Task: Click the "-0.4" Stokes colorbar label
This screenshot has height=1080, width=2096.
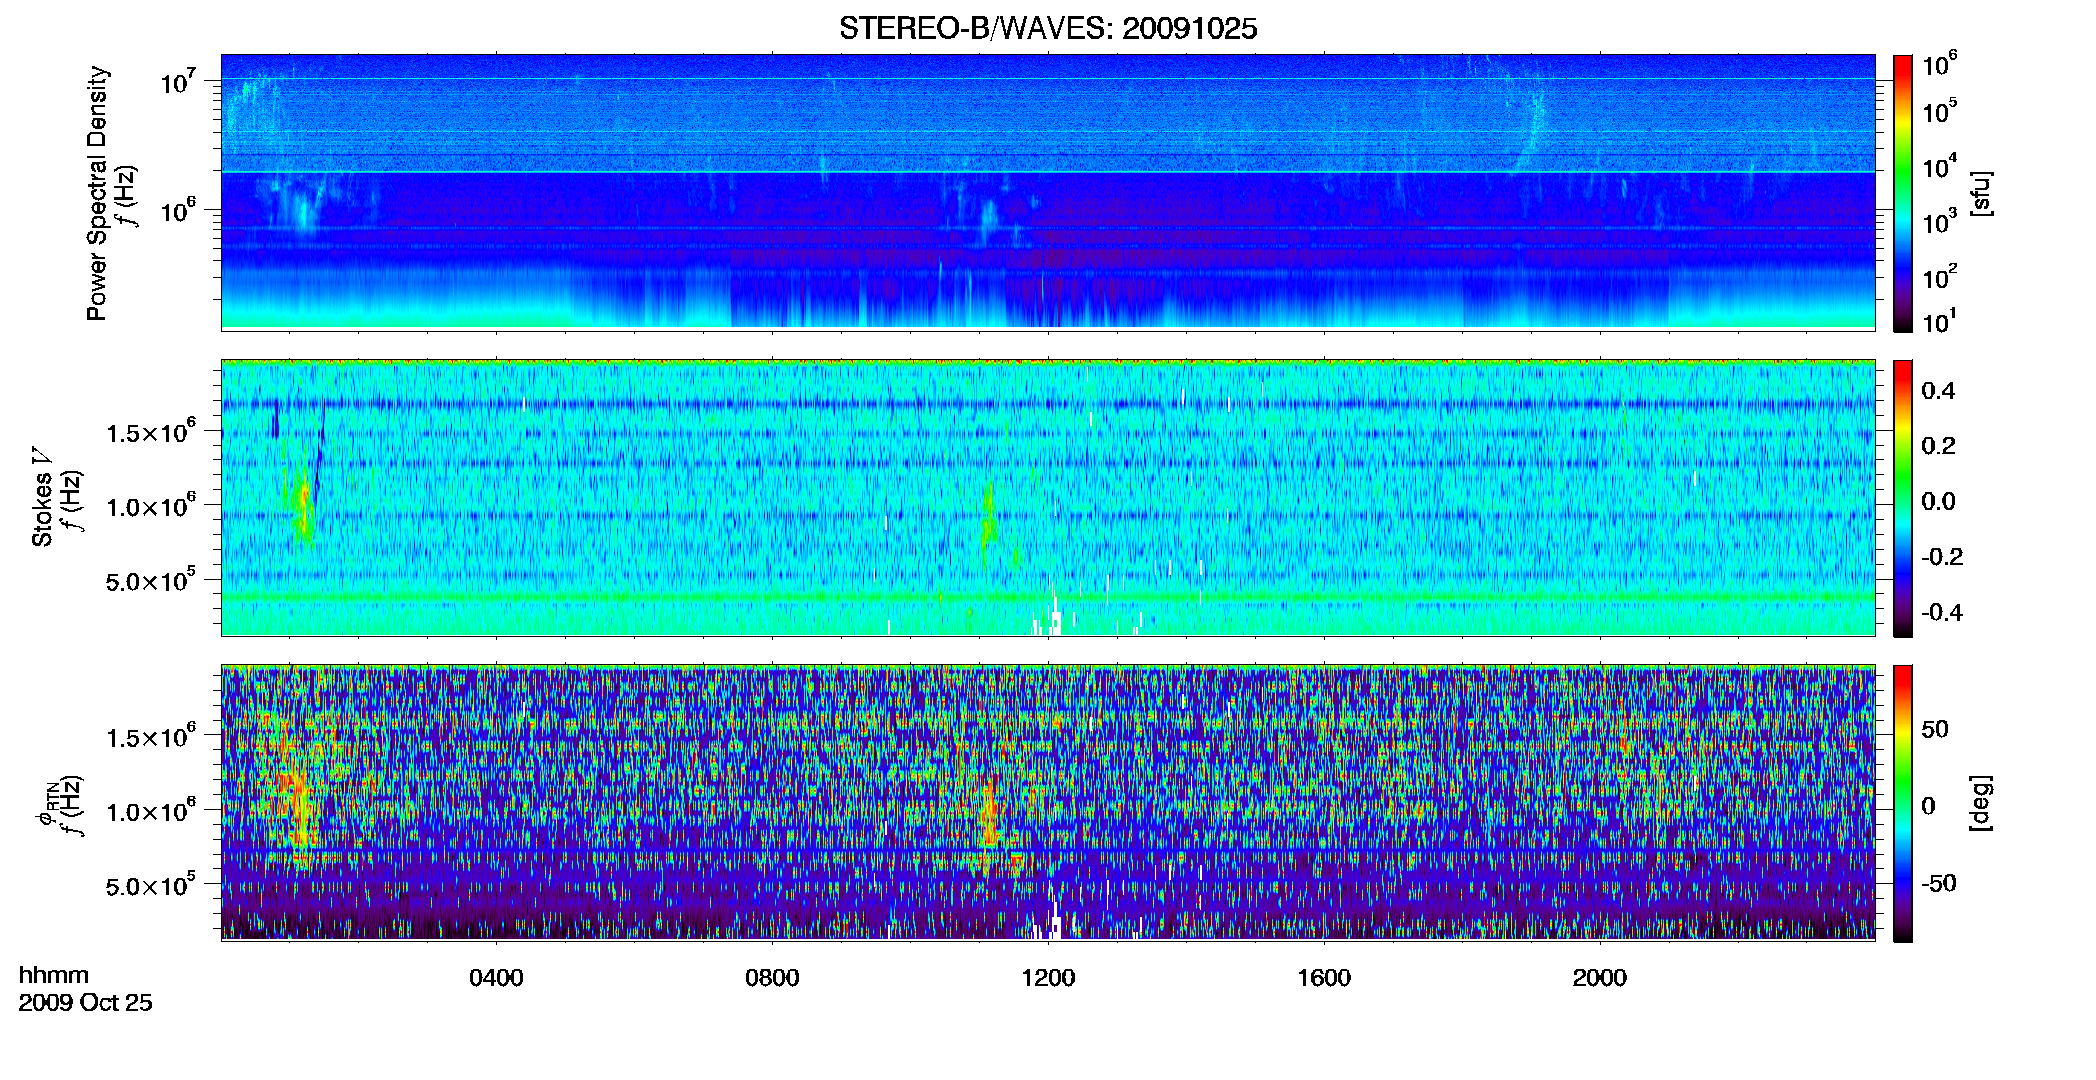Action: (x=1942, y=612)
